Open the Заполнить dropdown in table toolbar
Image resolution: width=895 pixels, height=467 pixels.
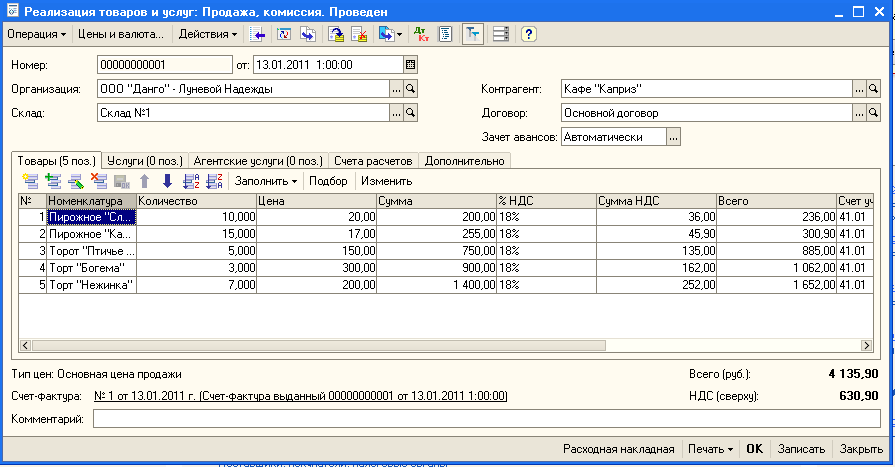tap(265, 181)
